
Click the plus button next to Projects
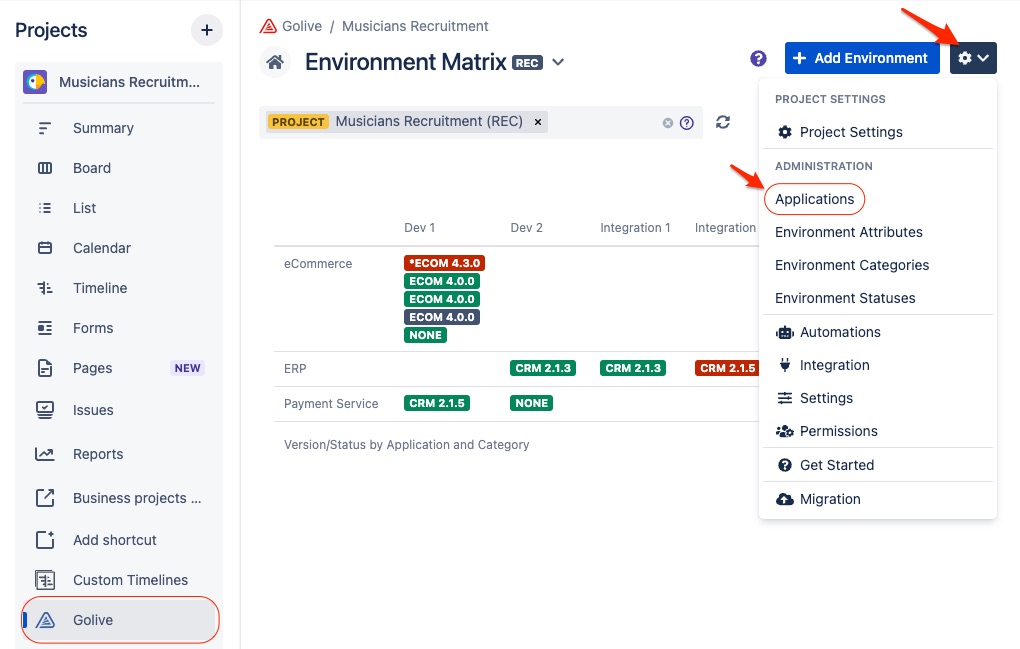tap(206, 30)
